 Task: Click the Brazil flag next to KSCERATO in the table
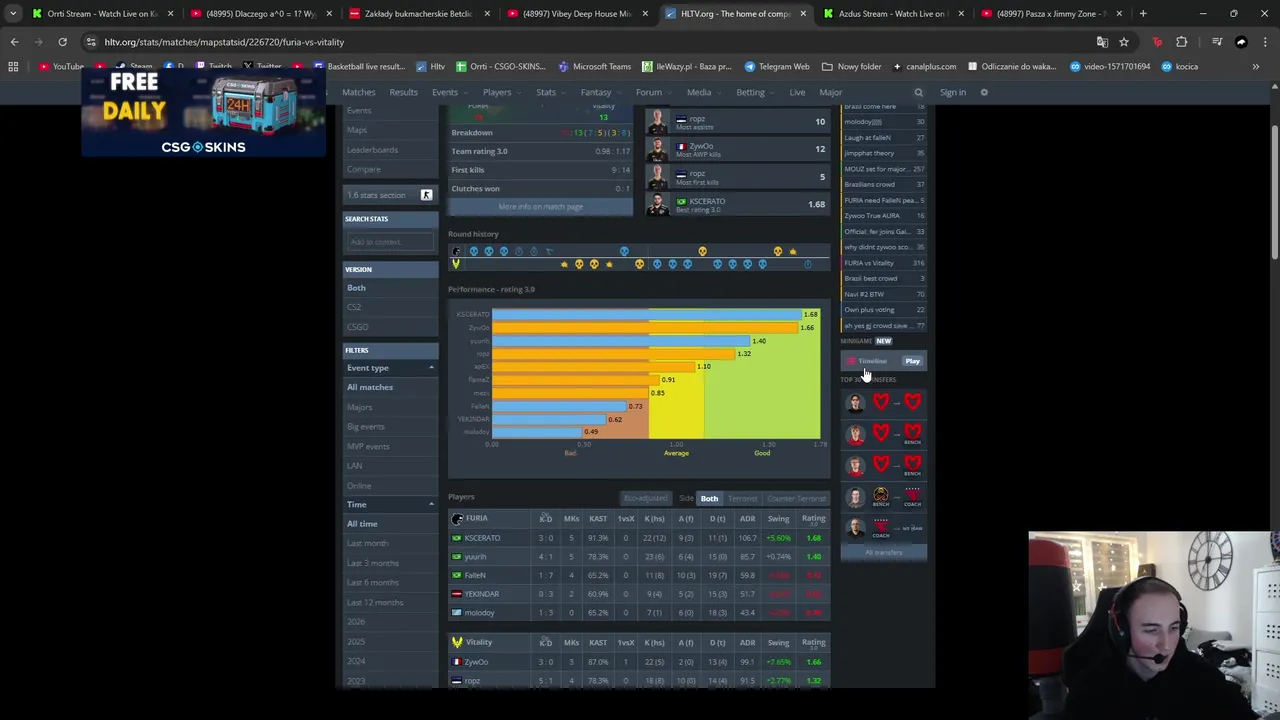[x=457, y=538]
